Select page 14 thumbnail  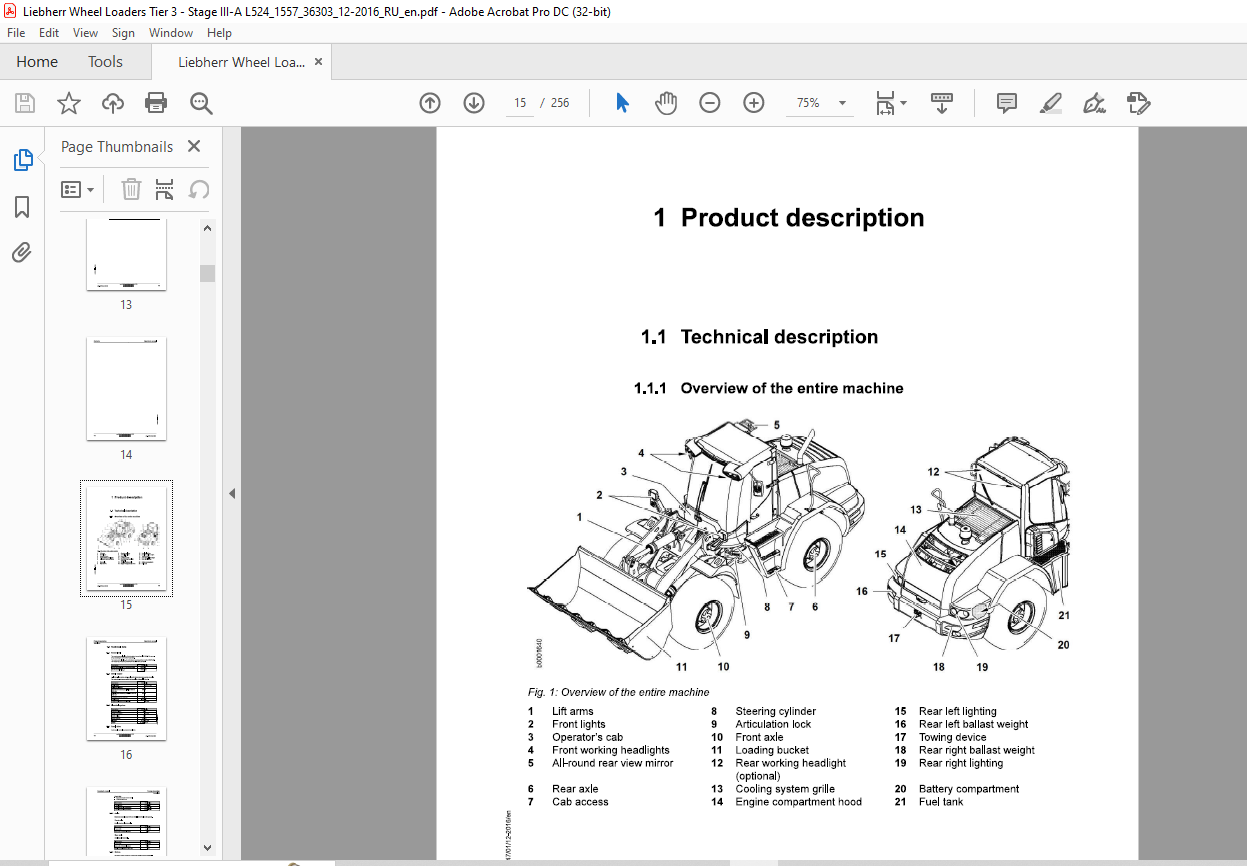pyautogui.click(x=126, y=389)
